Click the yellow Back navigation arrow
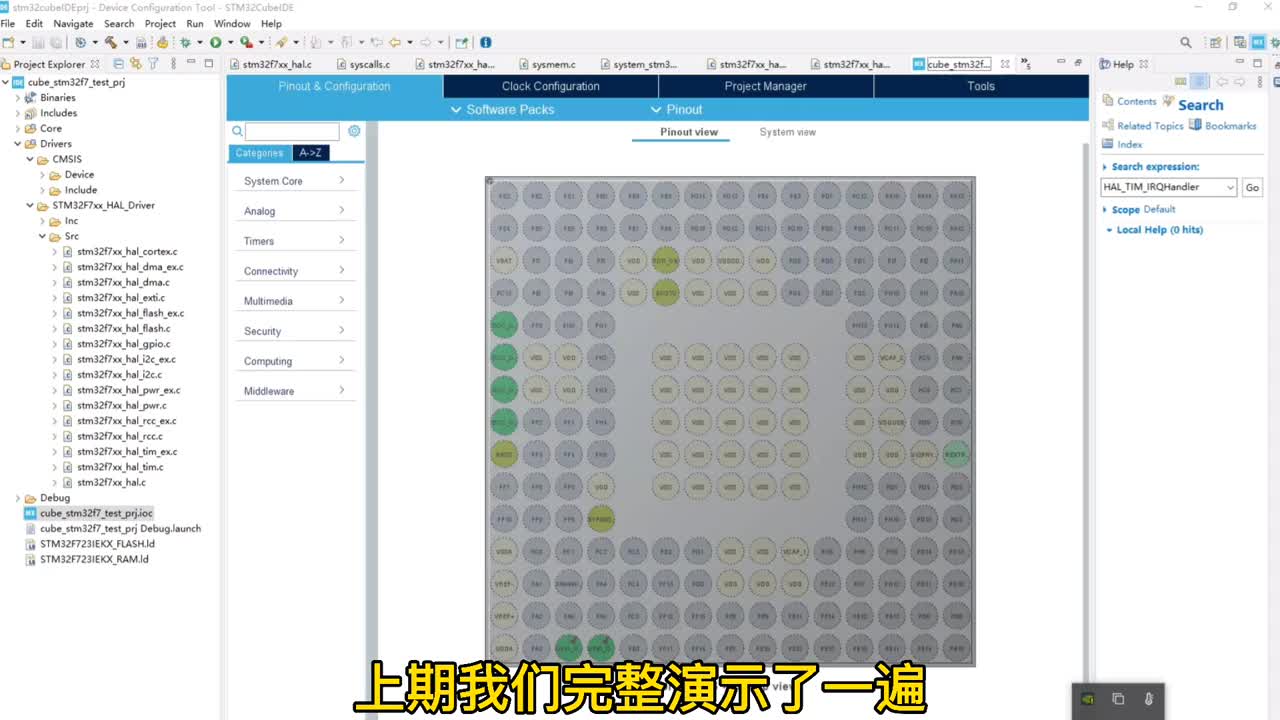The height and width of the screenshot is (720, 1280). 395,42
